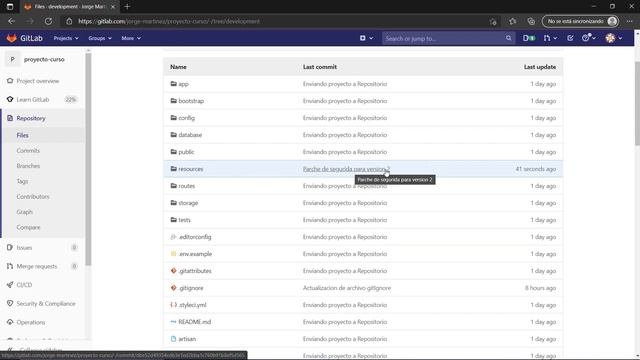640x360 pixels.
Task: Open the public folder
Action: coord(186,152)
